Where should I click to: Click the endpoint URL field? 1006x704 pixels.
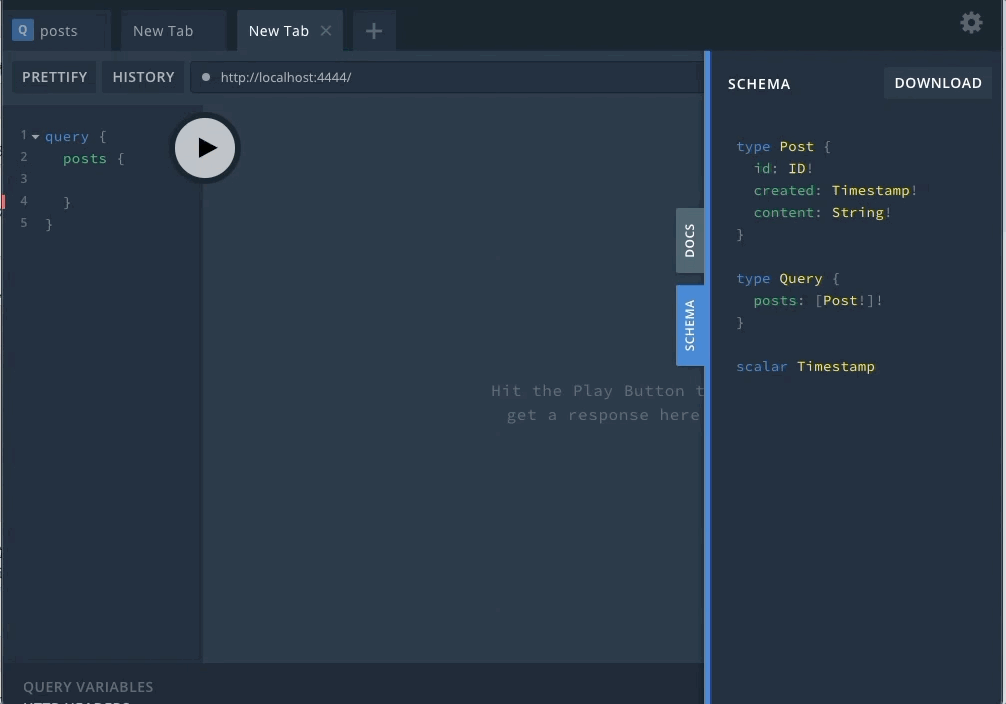[x=447, y=77]
